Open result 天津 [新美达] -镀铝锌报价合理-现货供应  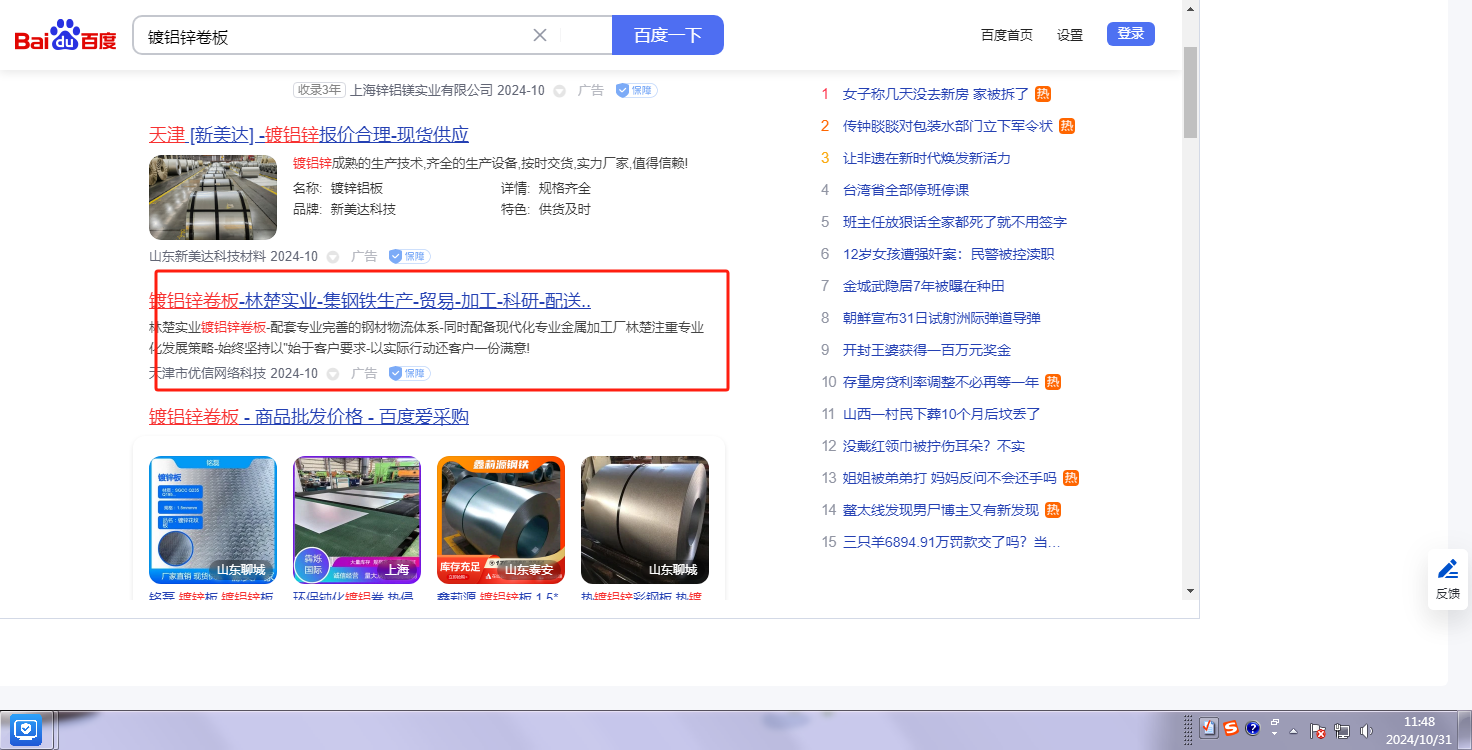point(309,135)
